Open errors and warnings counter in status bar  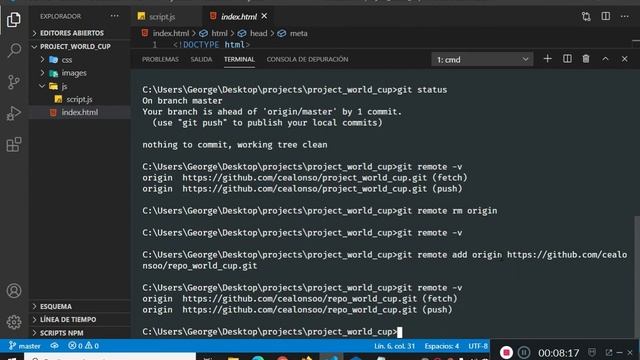(x=84, y=346)
